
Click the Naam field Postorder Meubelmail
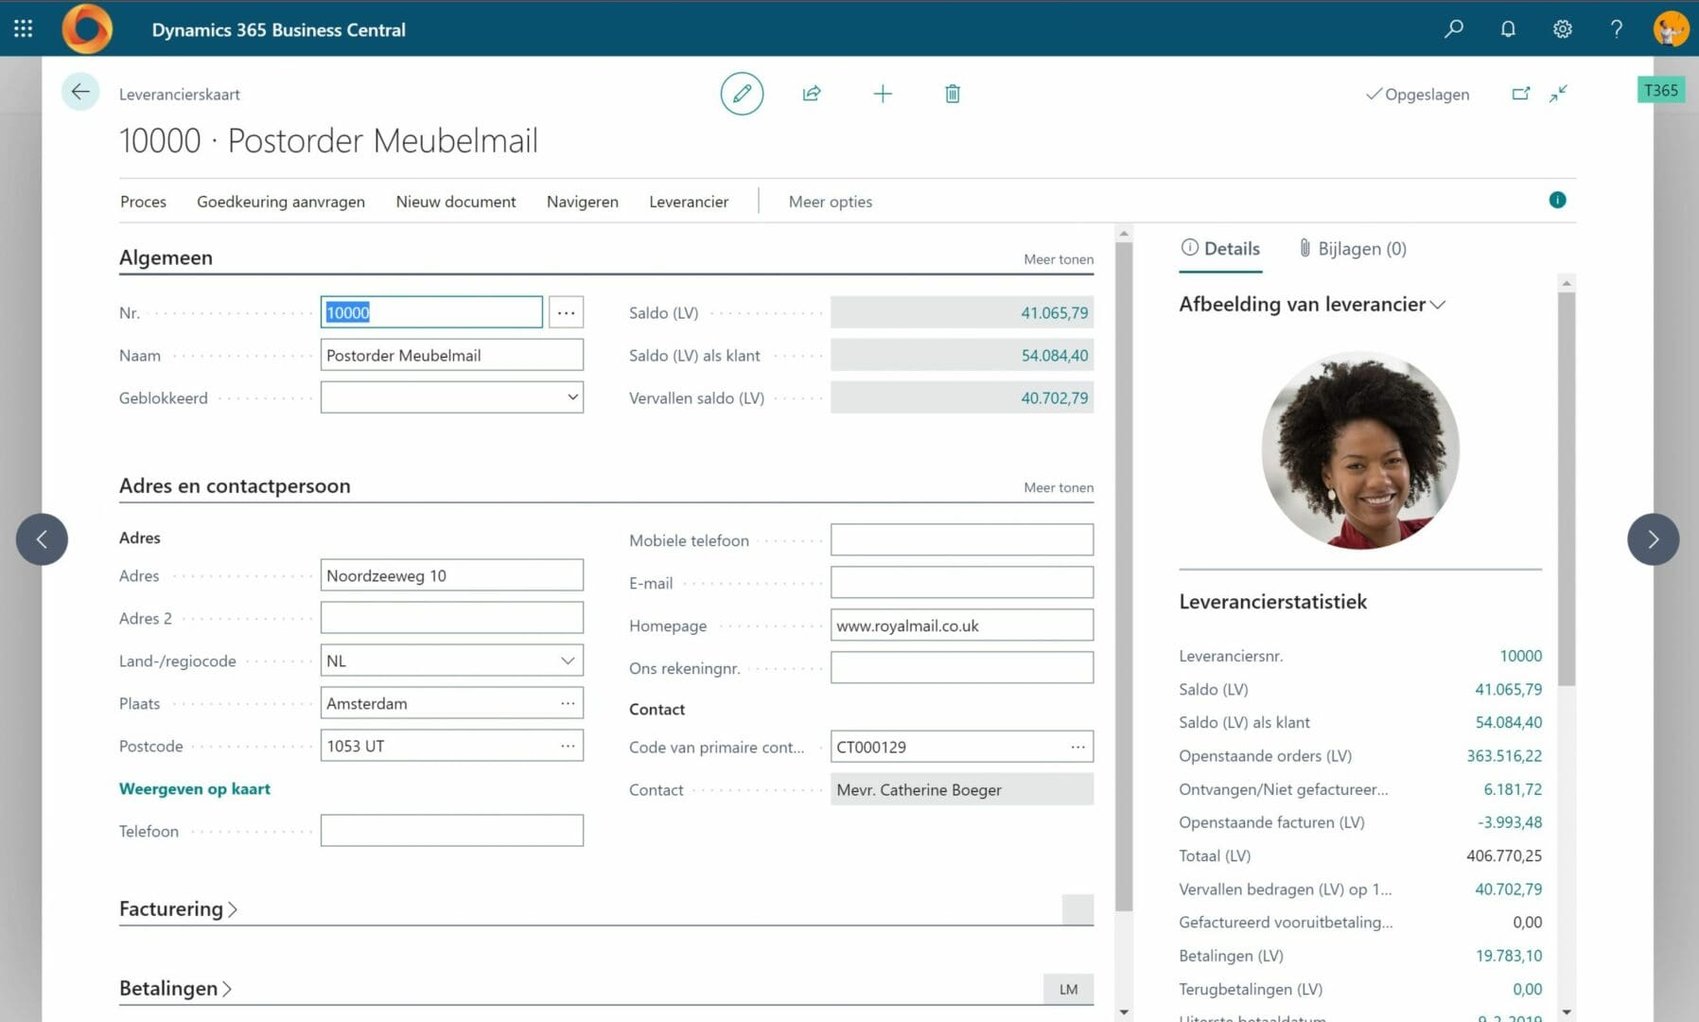452,355
